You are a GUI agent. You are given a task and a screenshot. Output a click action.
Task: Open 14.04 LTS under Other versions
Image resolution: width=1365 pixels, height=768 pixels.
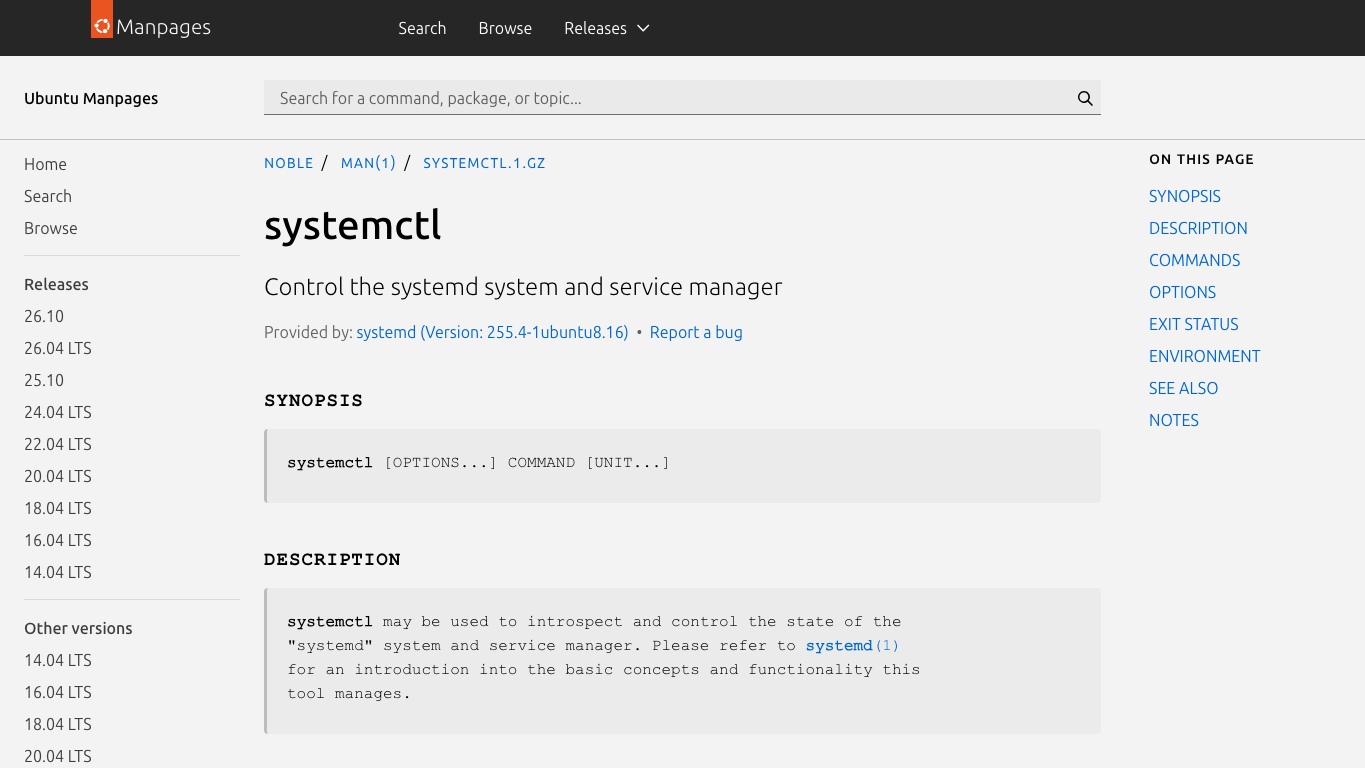point(58,660)
